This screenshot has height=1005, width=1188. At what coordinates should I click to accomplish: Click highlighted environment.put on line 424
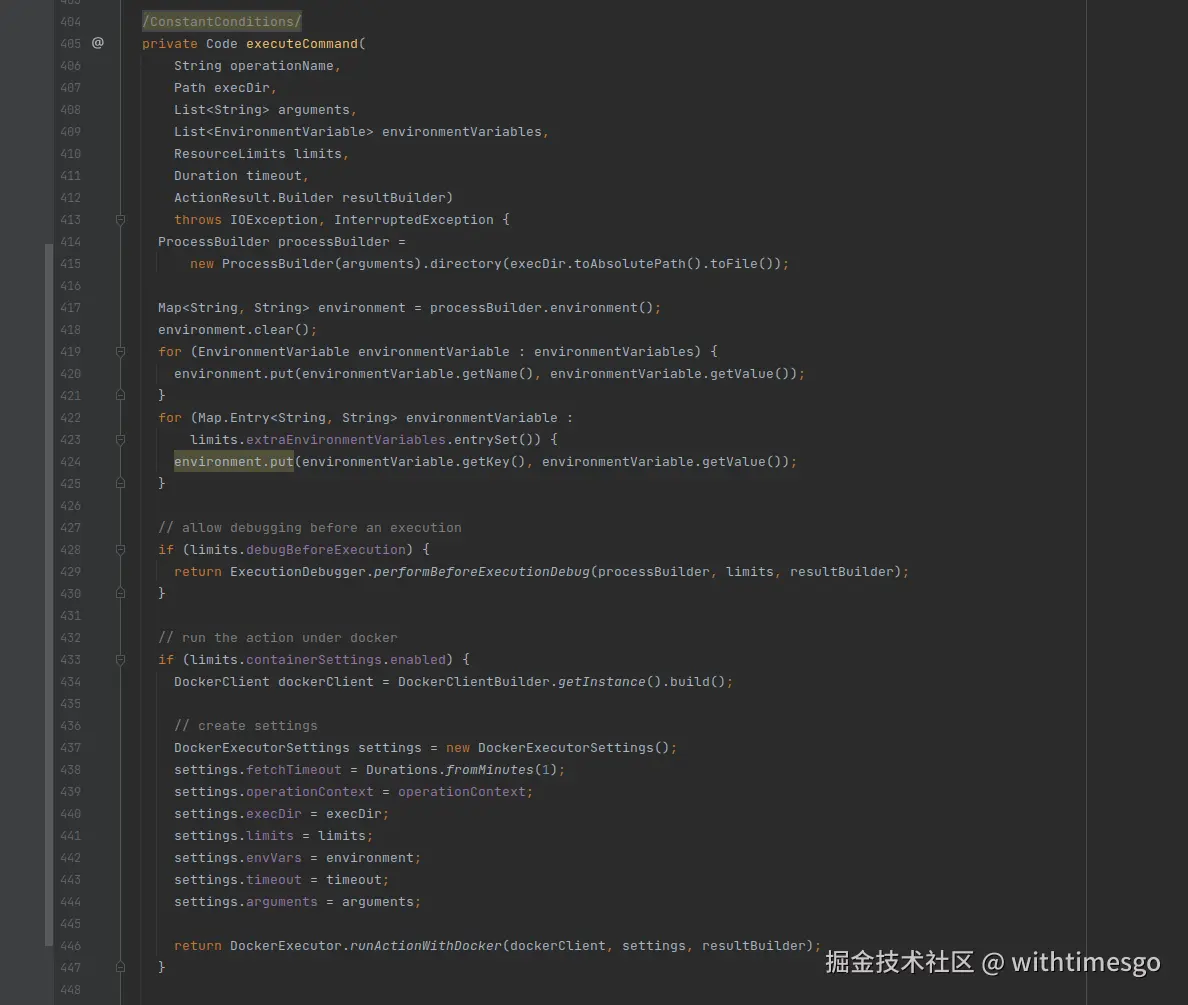tap(233, 462)
